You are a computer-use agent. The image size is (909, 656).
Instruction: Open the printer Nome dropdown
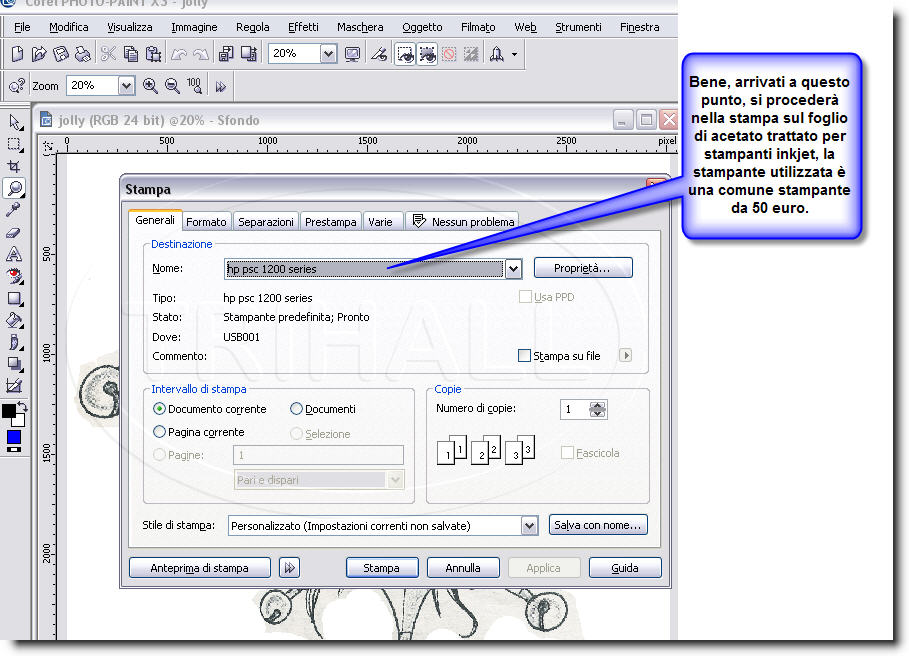click(513, 268)
